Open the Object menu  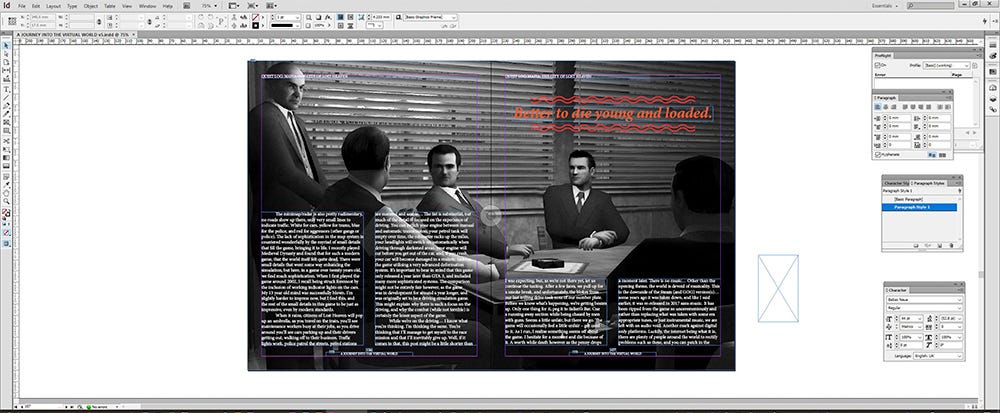click(x=91, y=6)
